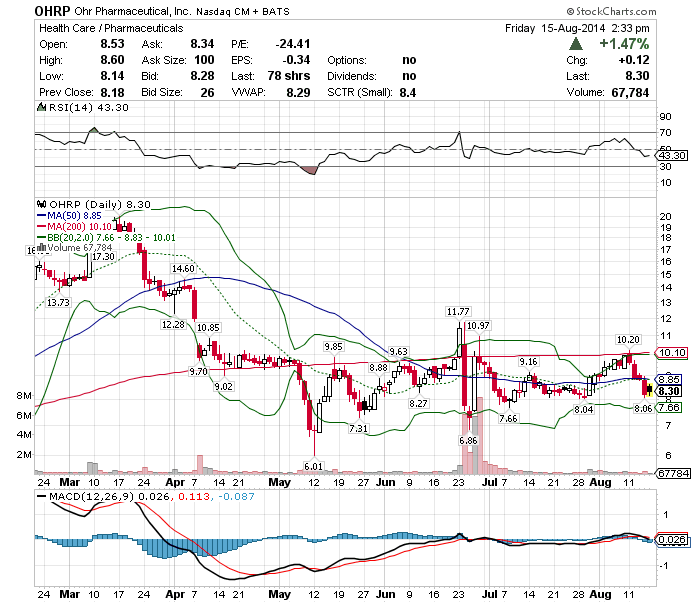Click the candlestick icon beside OHRP (Daily)
The image size is (700, 603).
(x=42, y=204)
